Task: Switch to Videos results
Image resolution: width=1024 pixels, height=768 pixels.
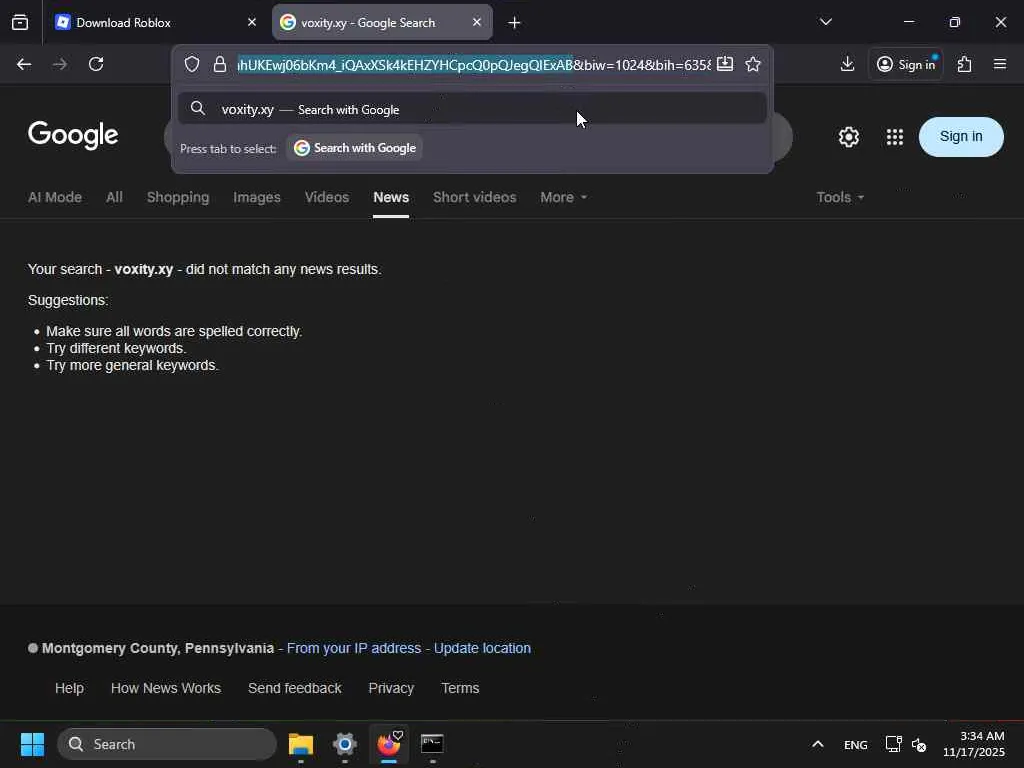Action: coord(327,197)
